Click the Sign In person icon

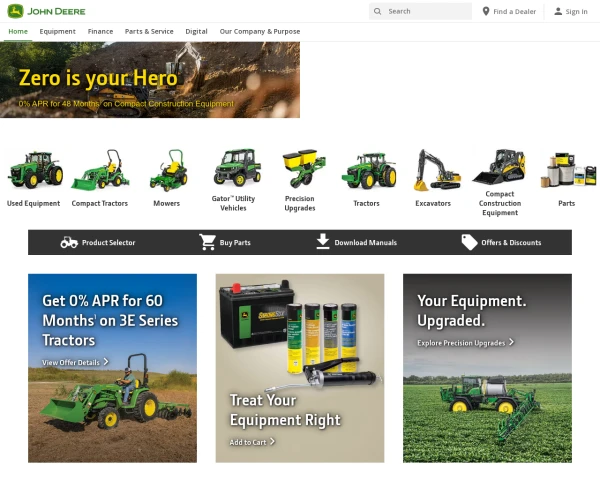[x=558, y=11]
